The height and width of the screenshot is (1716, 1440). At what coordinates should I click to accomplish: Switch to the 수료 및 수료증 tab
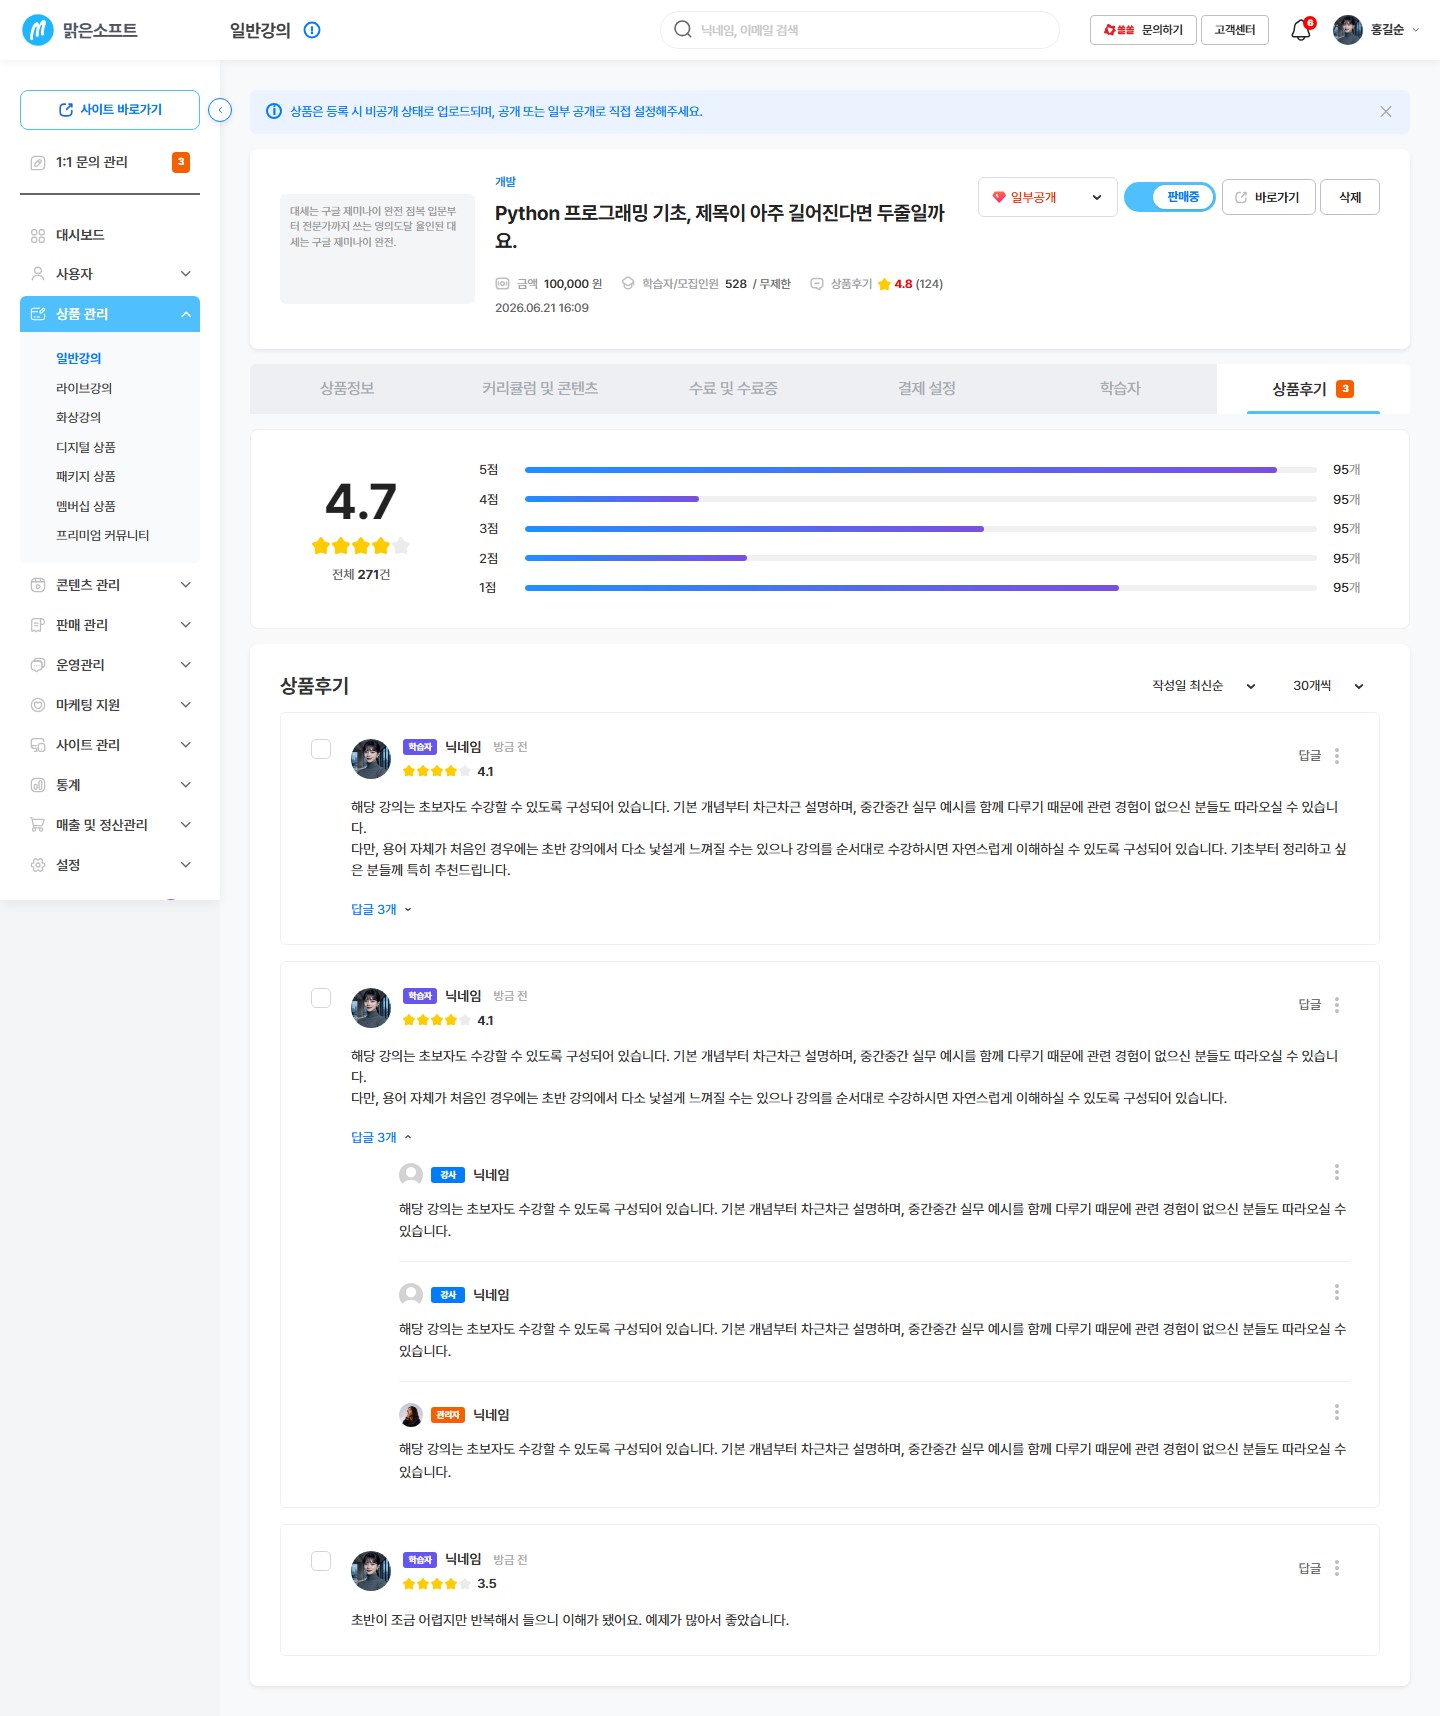pyautogui.click(x=733, y=388)
